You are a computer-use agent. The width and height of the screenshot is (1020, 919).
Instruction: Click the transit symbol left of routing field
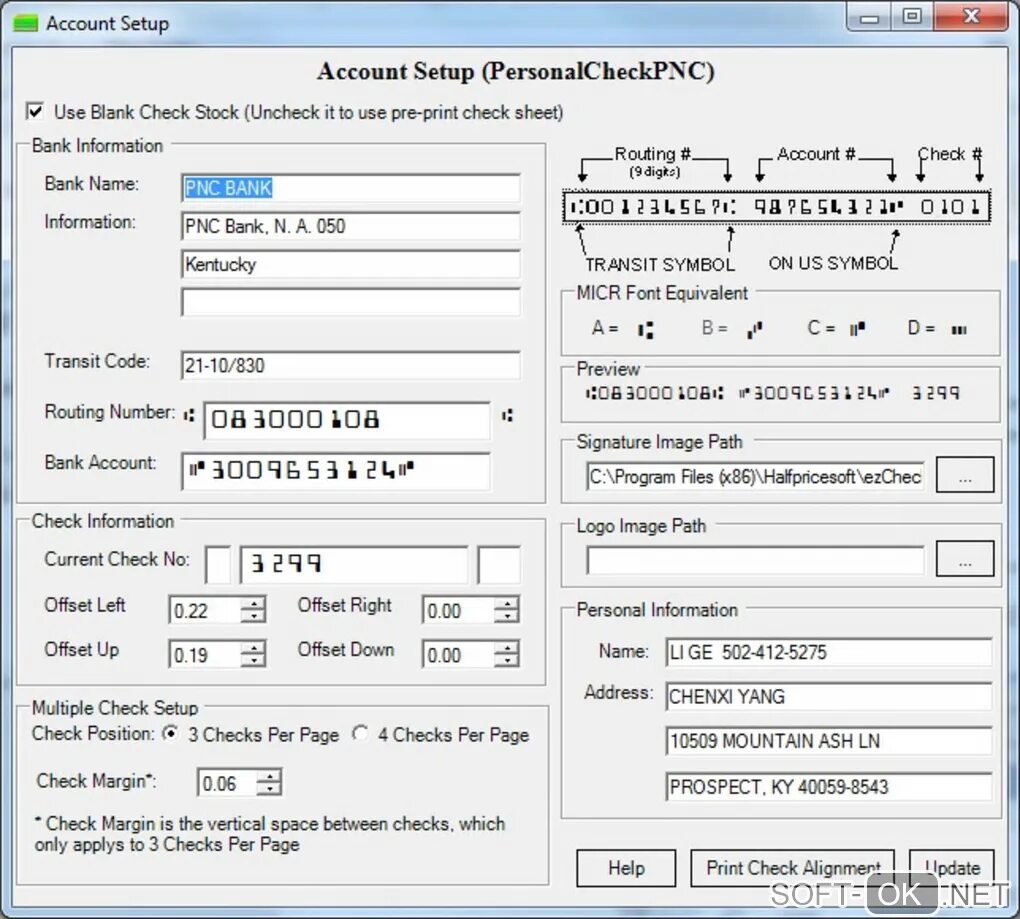click(189, 415)
